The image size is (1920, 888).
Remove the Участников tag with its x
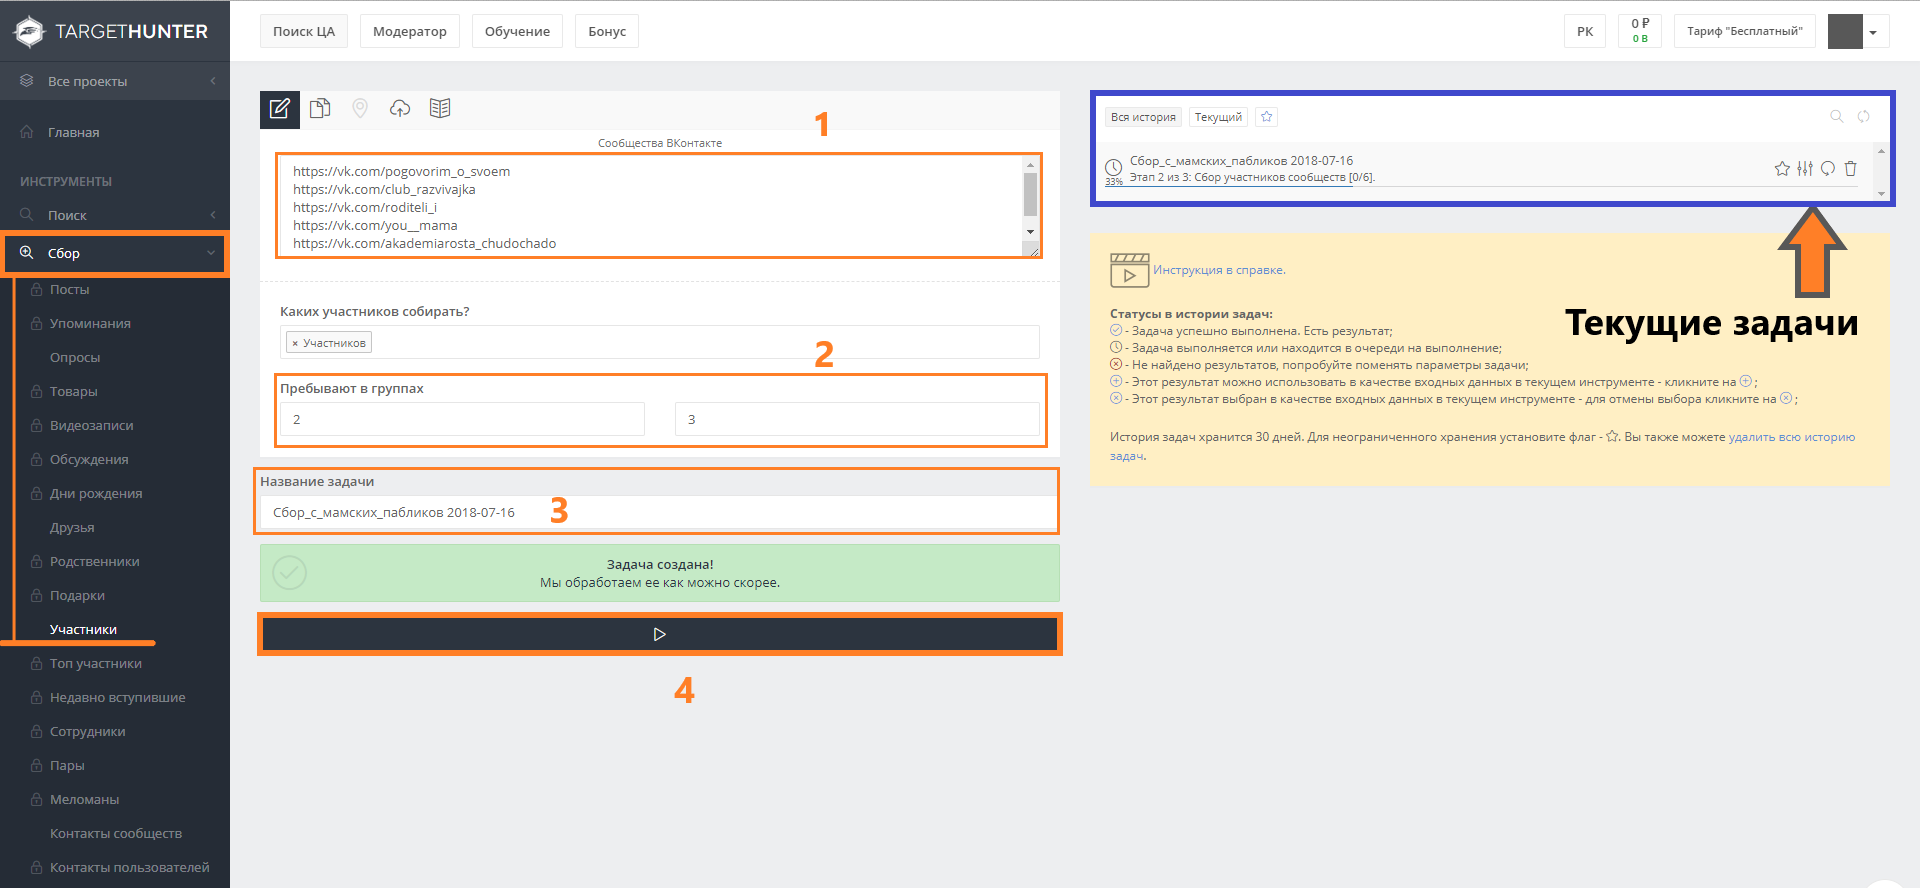295,343
